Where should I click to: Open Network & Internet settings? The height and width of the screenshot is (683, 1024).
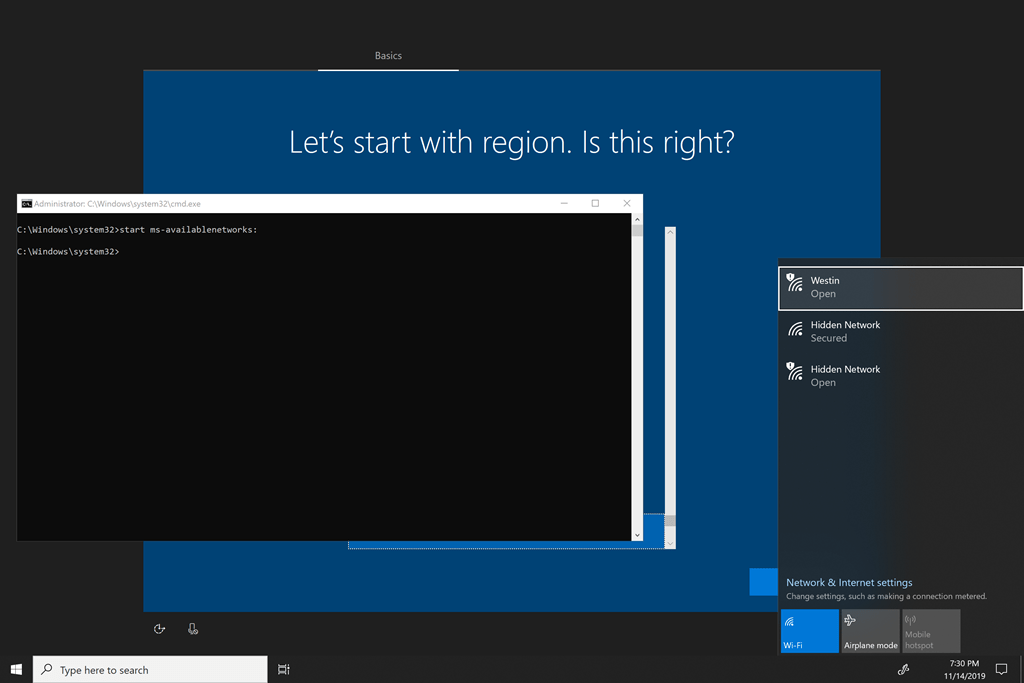point(847,581)
